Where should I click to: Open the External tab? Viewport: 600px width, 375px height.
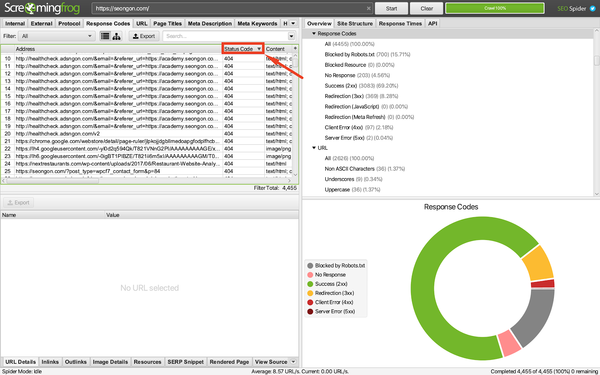[41, 23]
